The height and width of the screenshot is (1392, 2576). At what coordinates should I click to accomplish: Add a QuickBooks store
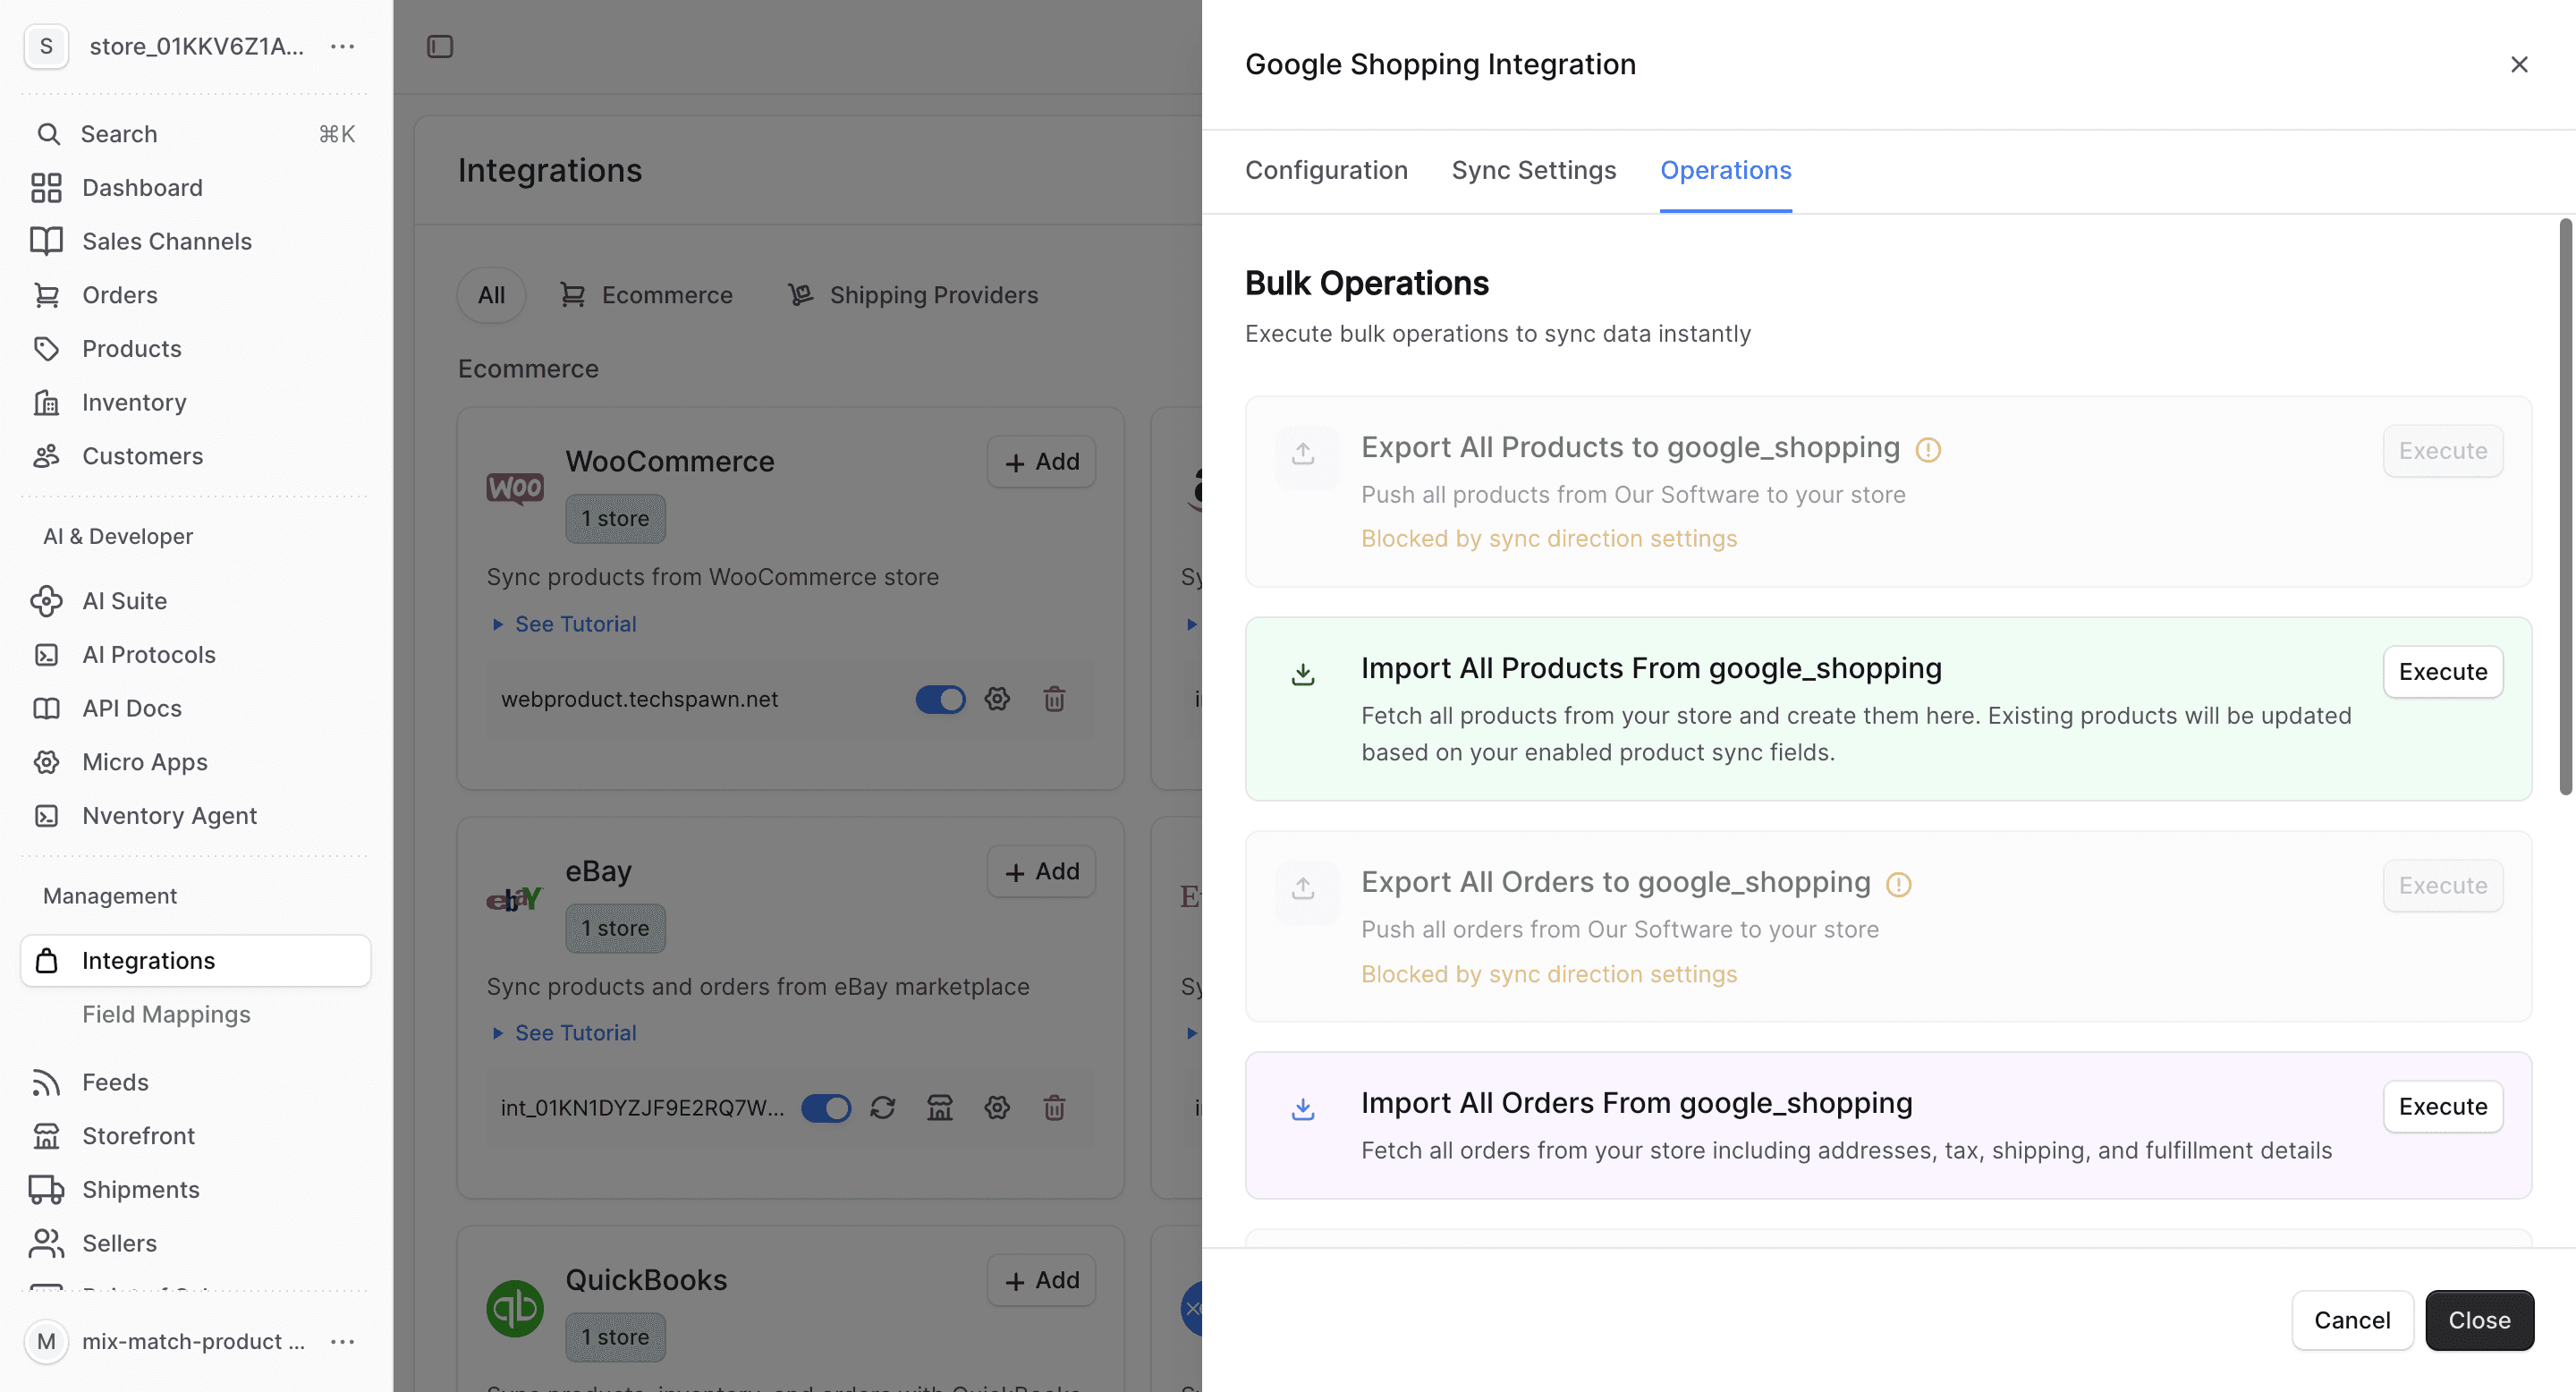(1041, 1281)
